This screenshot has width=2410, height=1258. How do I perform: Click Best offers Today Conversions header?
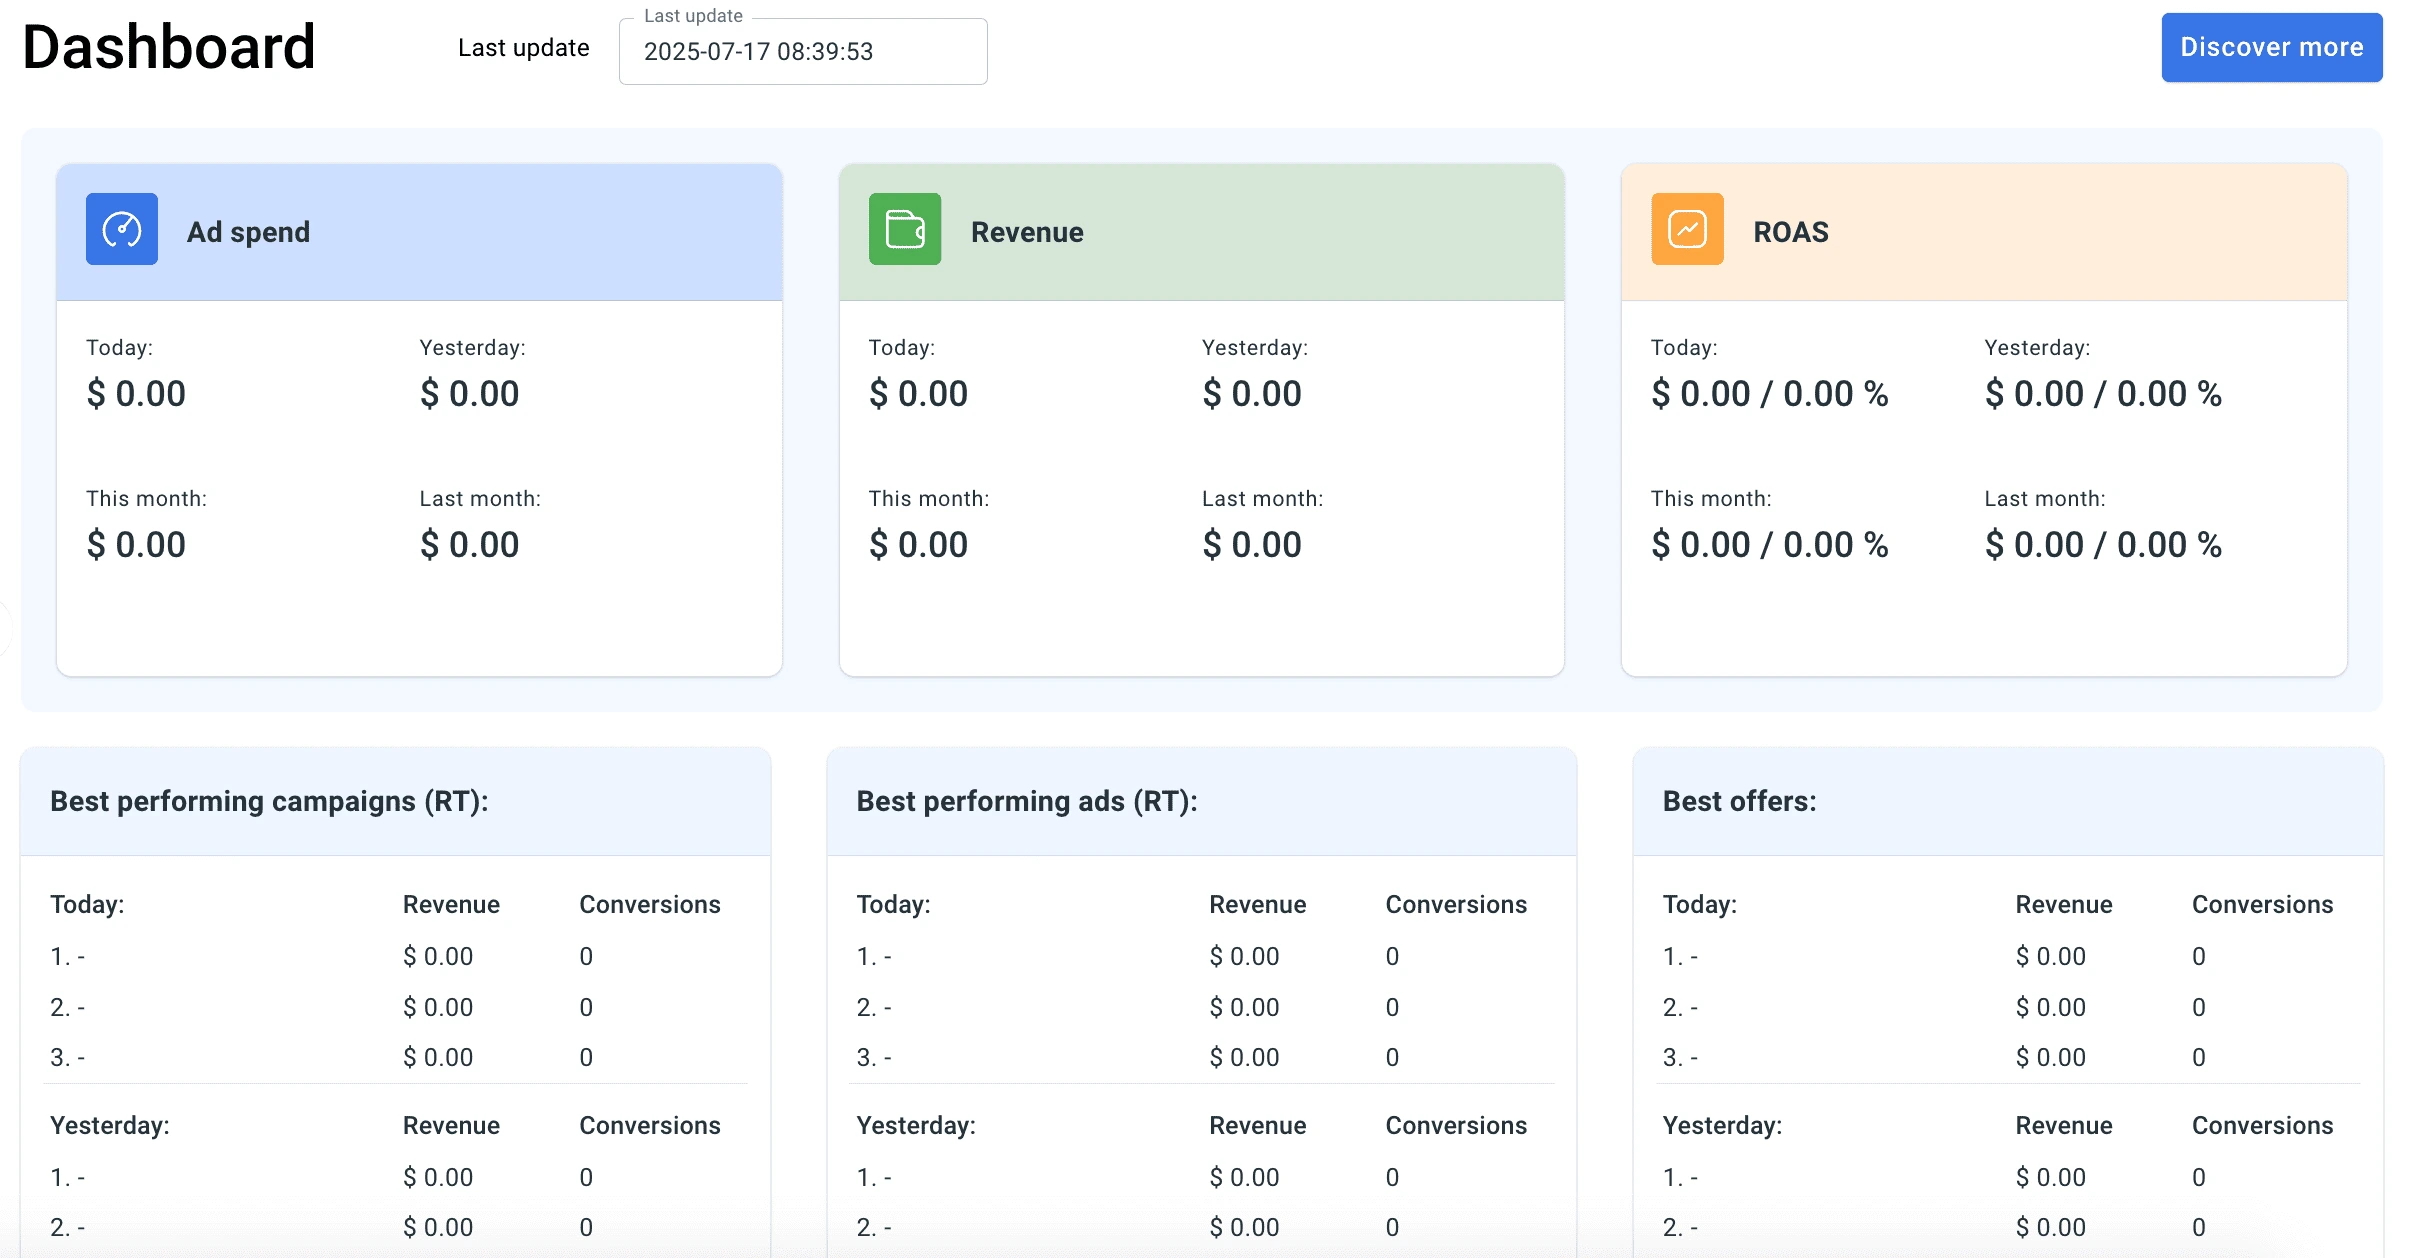coord(2262,904)
